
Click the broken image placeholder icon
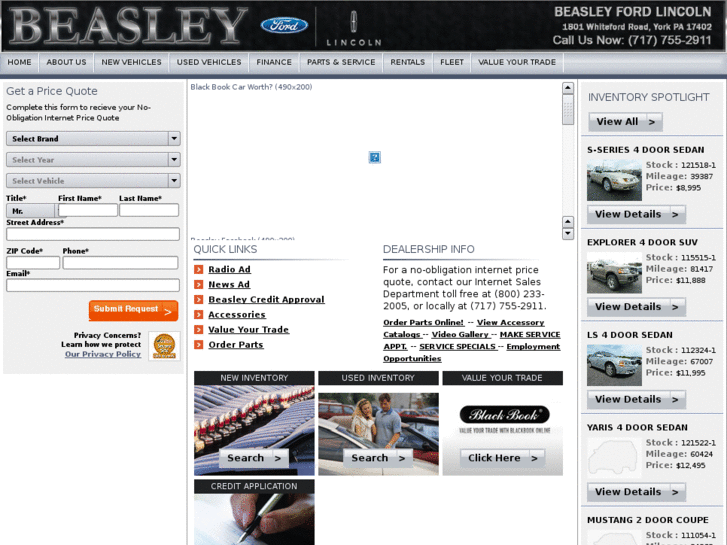[375, 157]
